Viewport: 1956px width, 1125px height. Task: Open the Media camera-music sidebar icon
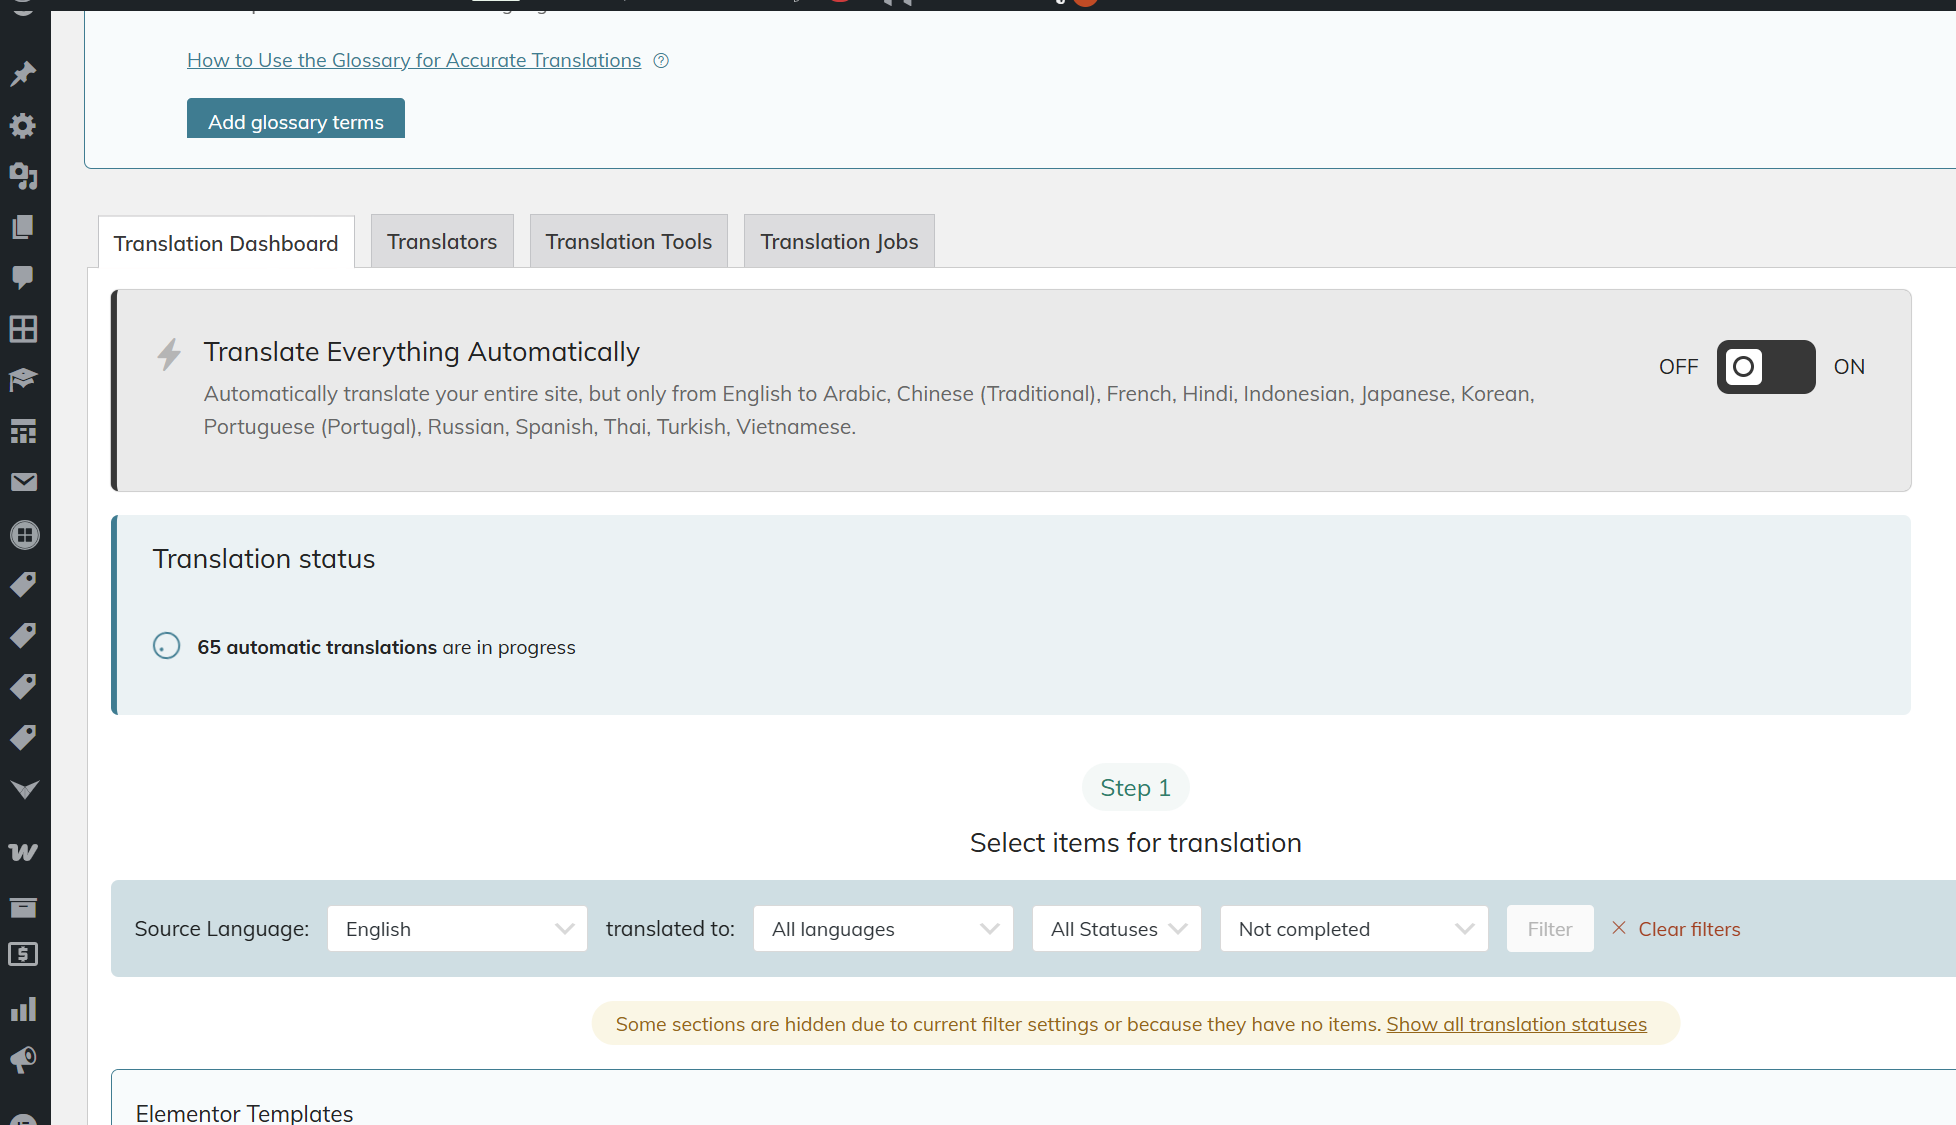click(x=23, y=176)
